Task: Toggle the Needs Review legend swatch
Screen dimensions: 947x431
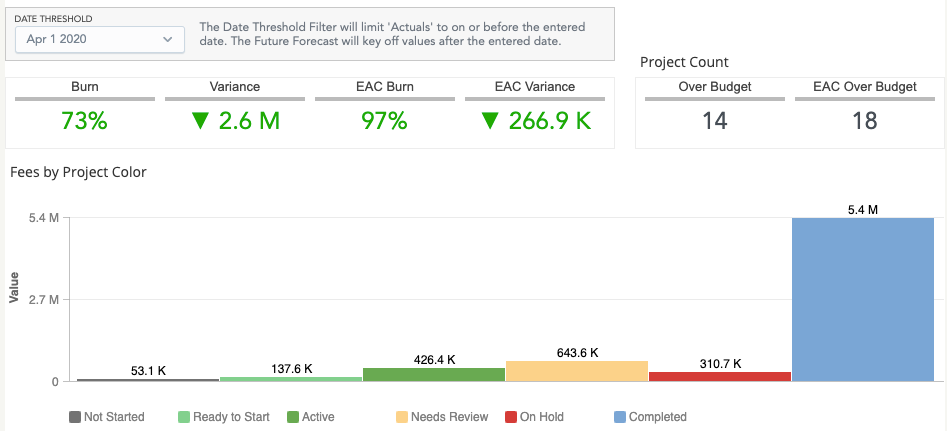Action: pyautogui.click(x=402, y=417)
